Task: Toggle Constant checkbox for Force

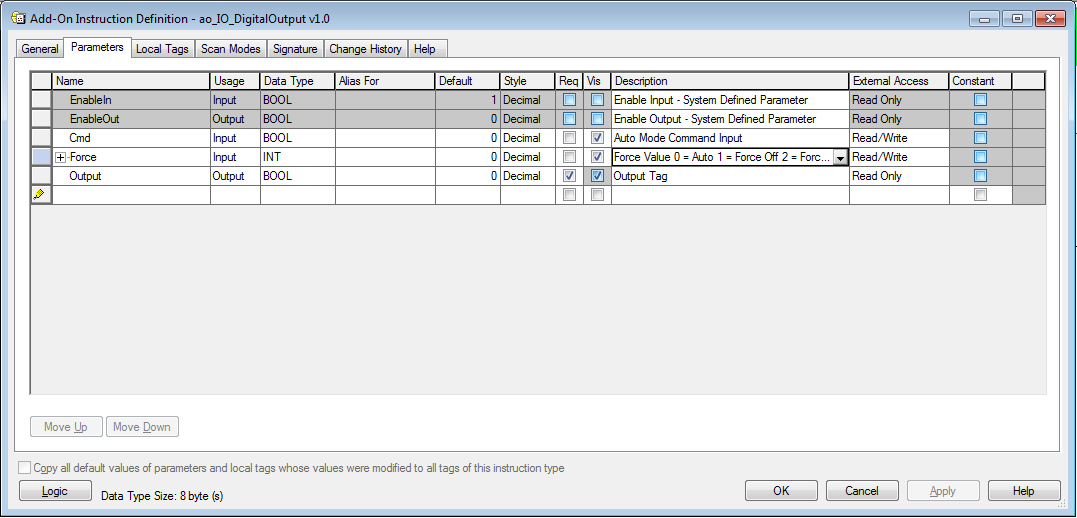Action: coord(980,157)
